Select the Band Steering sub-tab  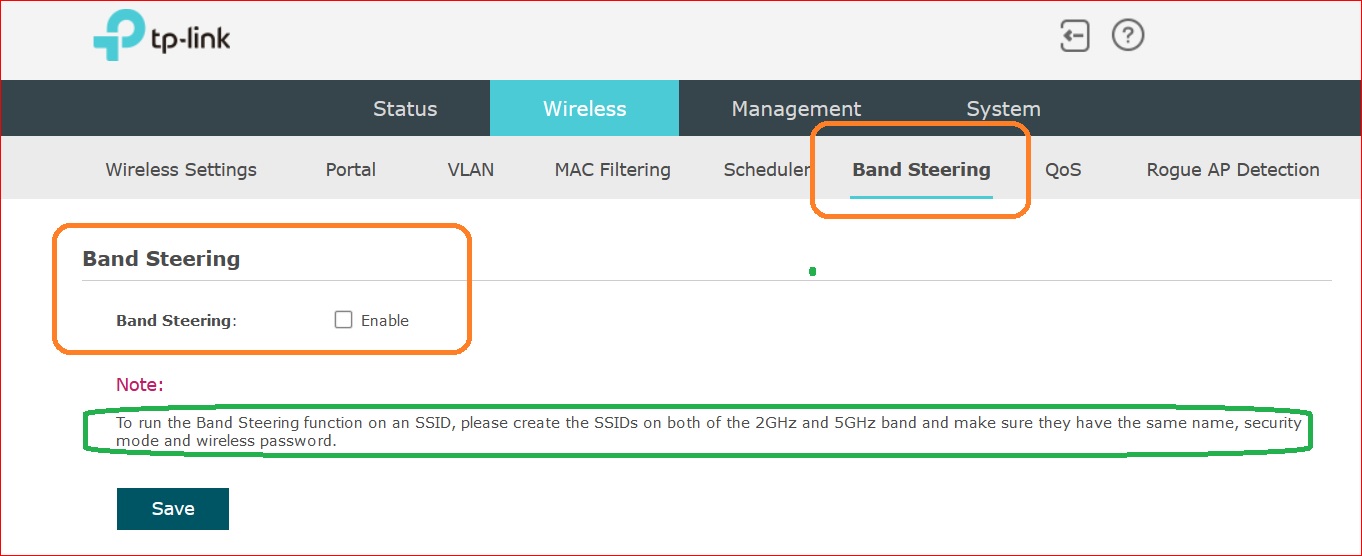click(x=921, y=170)
